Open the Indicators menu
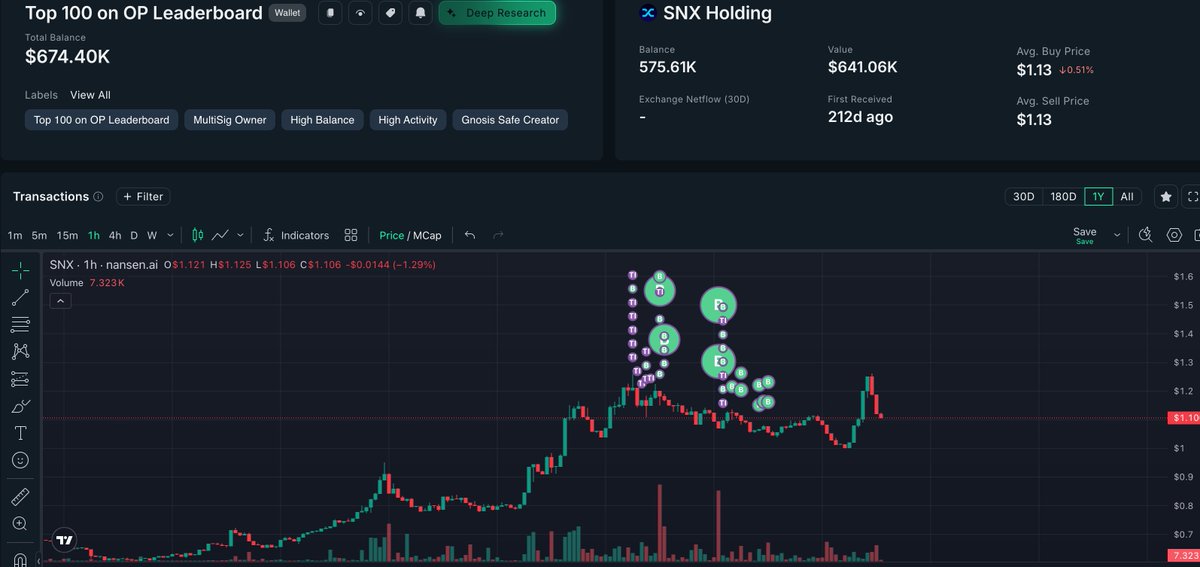Screen dimensions: 1200x567 [x=296, y=235]
